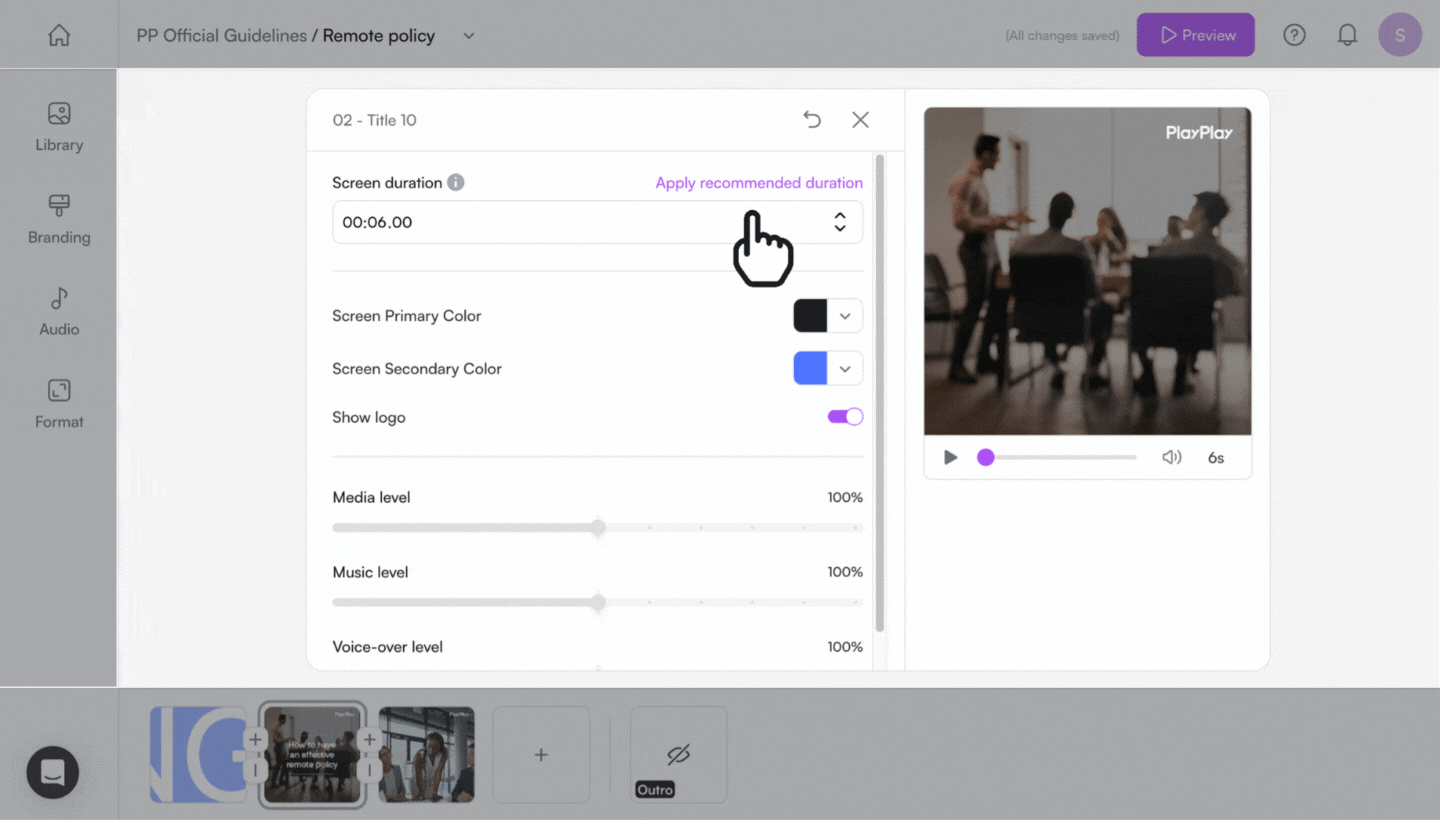Toggle visibility of the Outro screen
Viewport: 1440px width, 820px height.
678,754
